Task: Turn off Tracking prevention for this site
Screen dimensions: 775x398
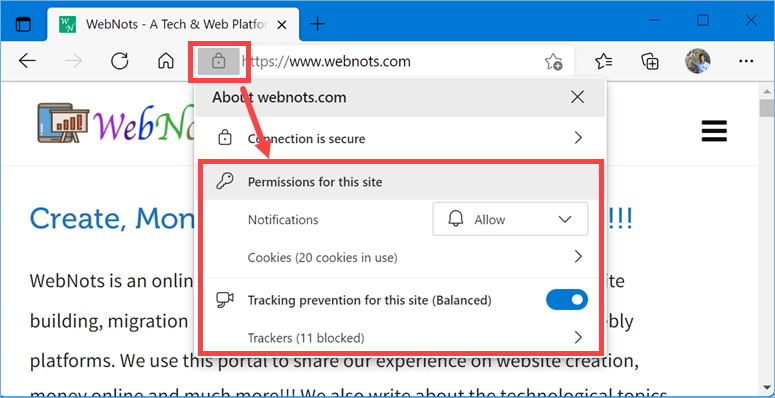Action: click(x=566, y=300)
